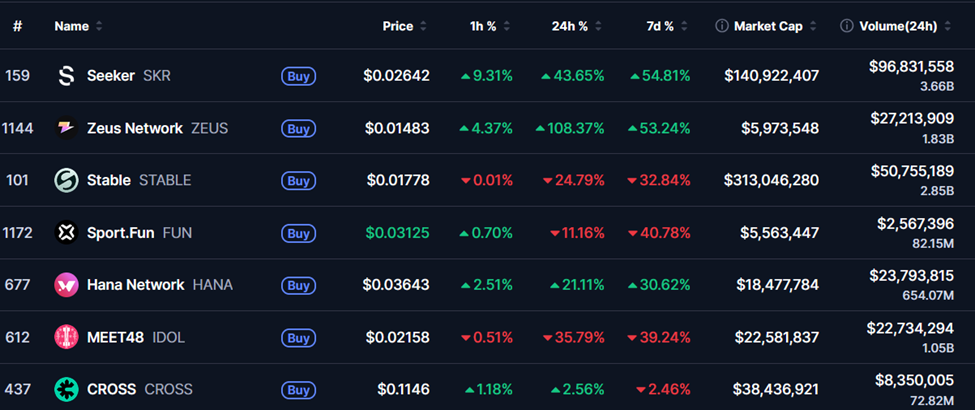Sort by 7d % column header

664,26
